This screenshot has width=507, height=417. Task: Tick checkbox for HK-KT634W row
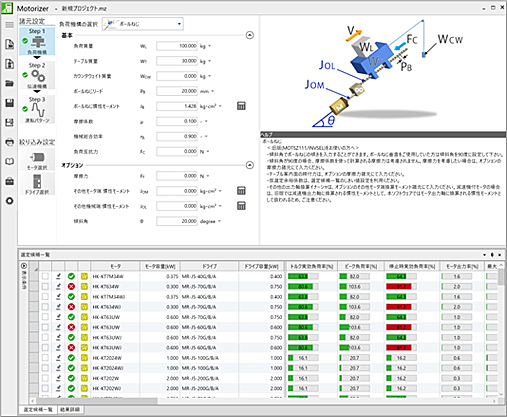[45, 286]
